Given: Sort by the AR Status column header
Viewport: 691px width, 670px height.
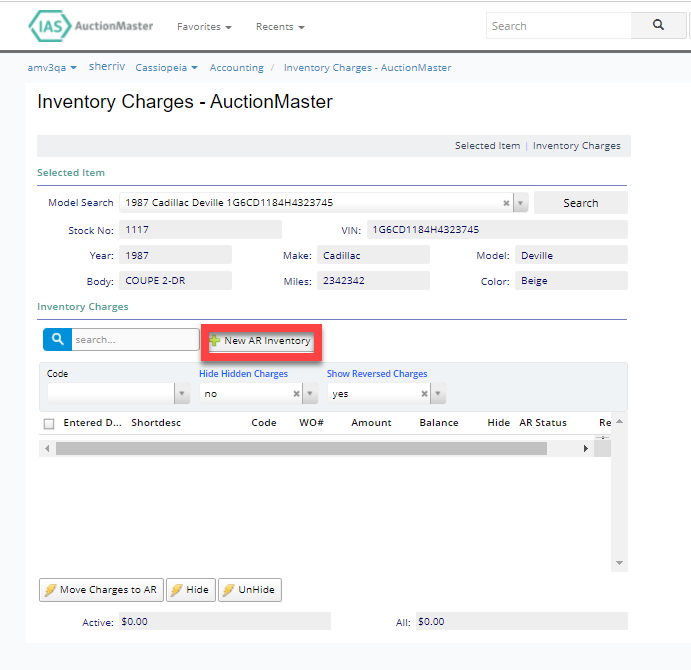Looking at the screenshot, I should pos(543,423).
